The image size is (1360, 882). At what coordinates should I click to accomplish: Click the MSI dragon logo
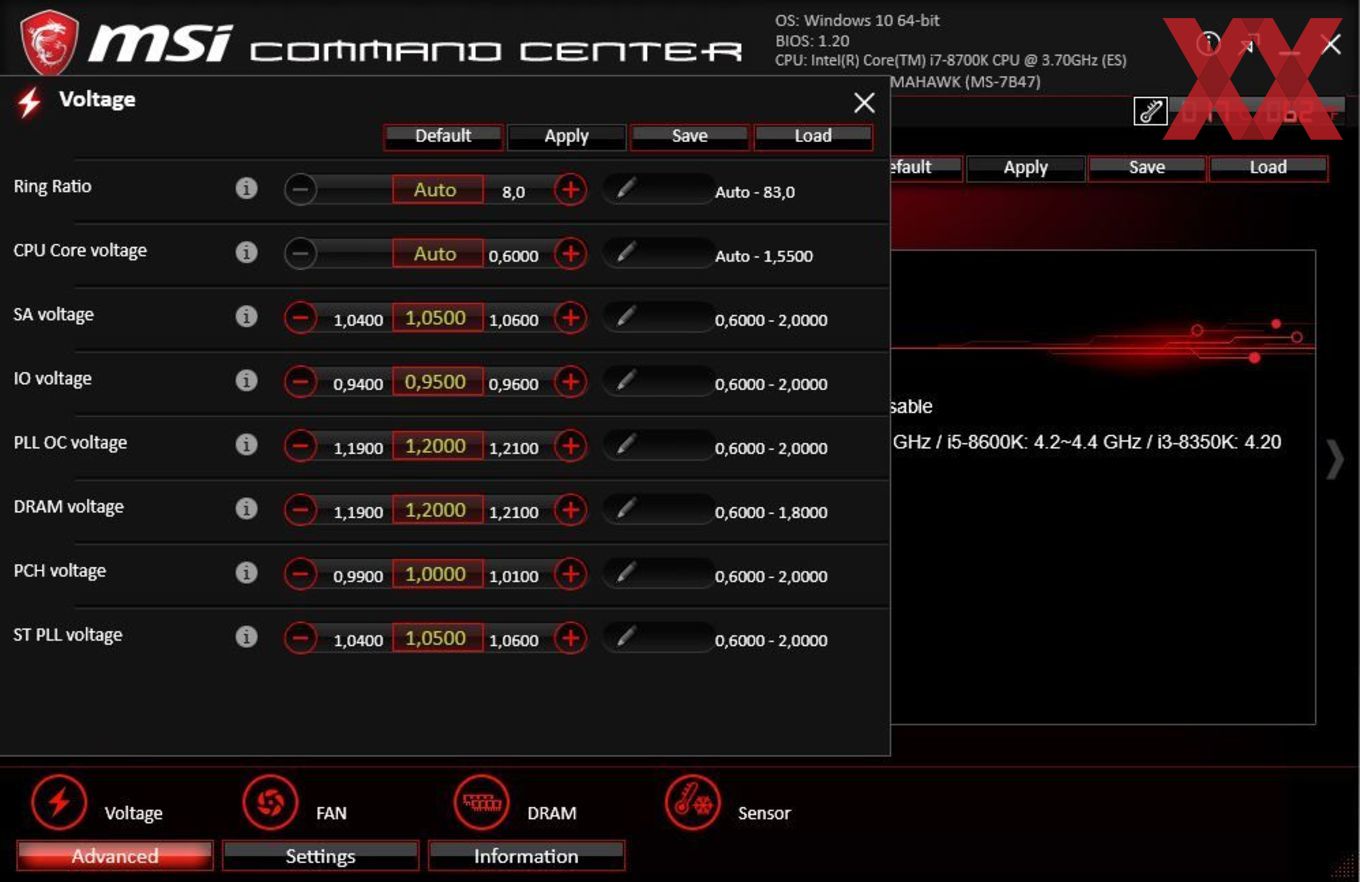[x=49, y=41]
